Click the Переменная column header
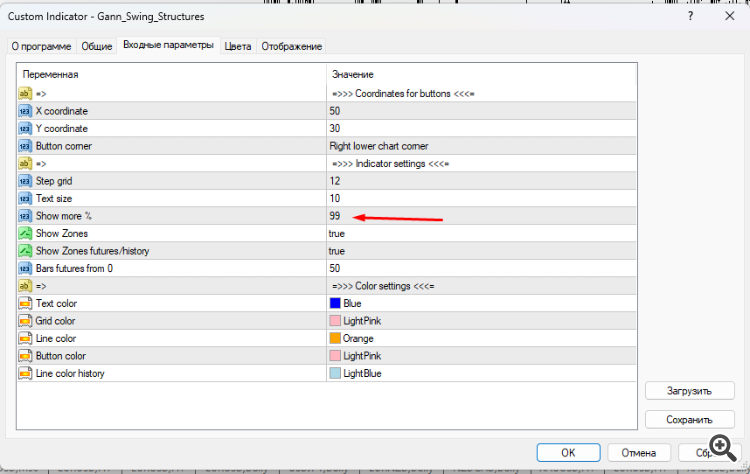Image resolution: width=750 pixels, height=474 pixels. (x=172, y=74)
